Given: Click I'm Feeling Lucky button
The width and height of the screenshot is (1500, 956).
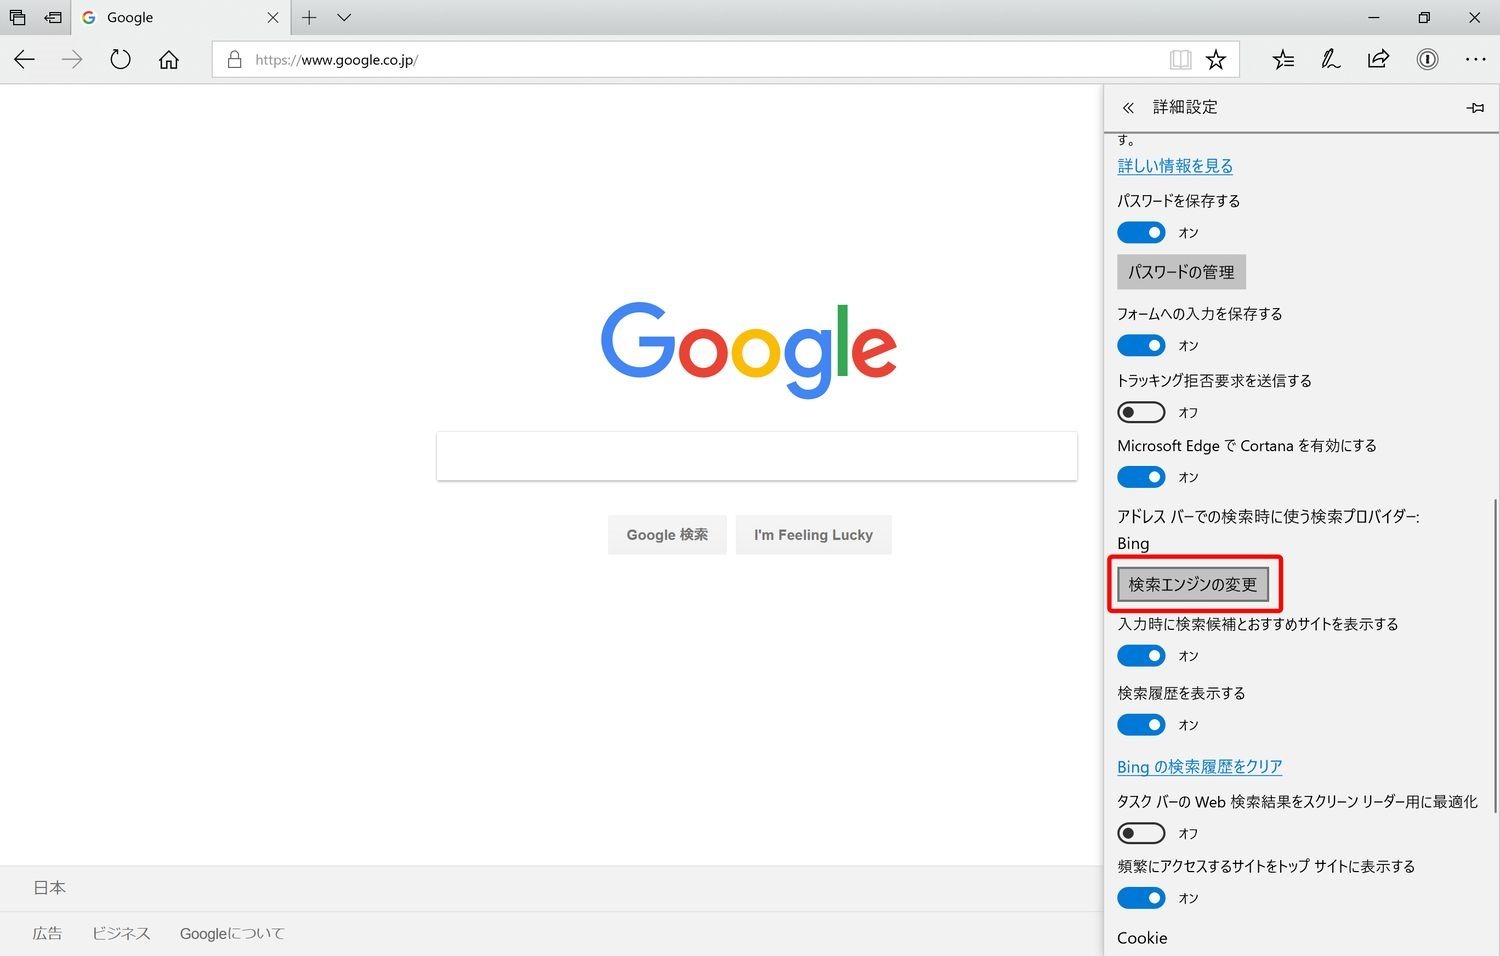Looking at the screenshot, I should pos(813,535).
